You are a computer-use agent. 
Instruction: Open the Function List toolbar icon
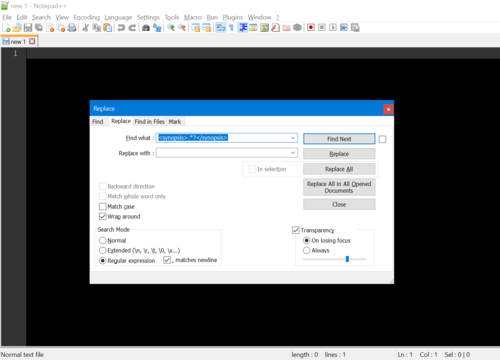tap(275, 28)
